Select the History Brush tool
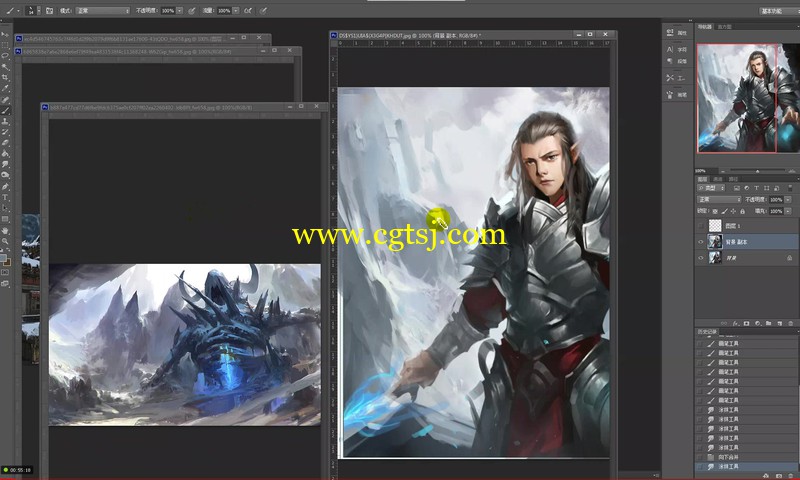Viewport: 800px width, 480px height. tap(5, 132)
